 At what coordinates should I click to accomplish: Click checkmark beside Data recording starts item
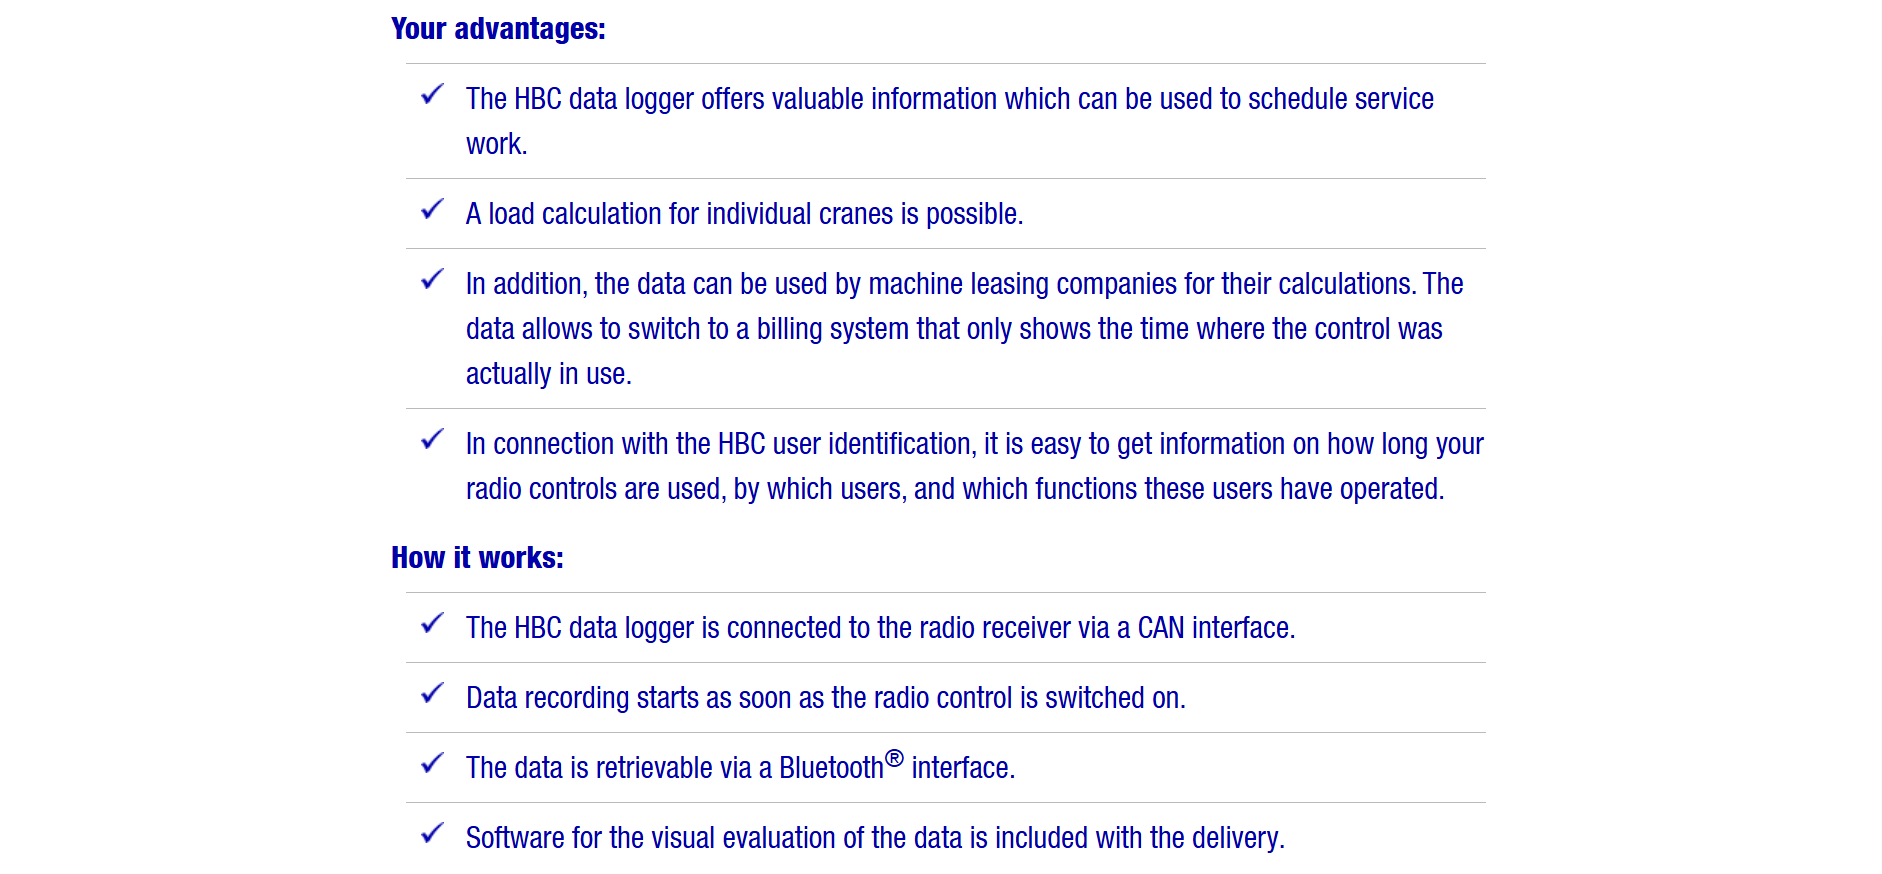click(432, 694)
